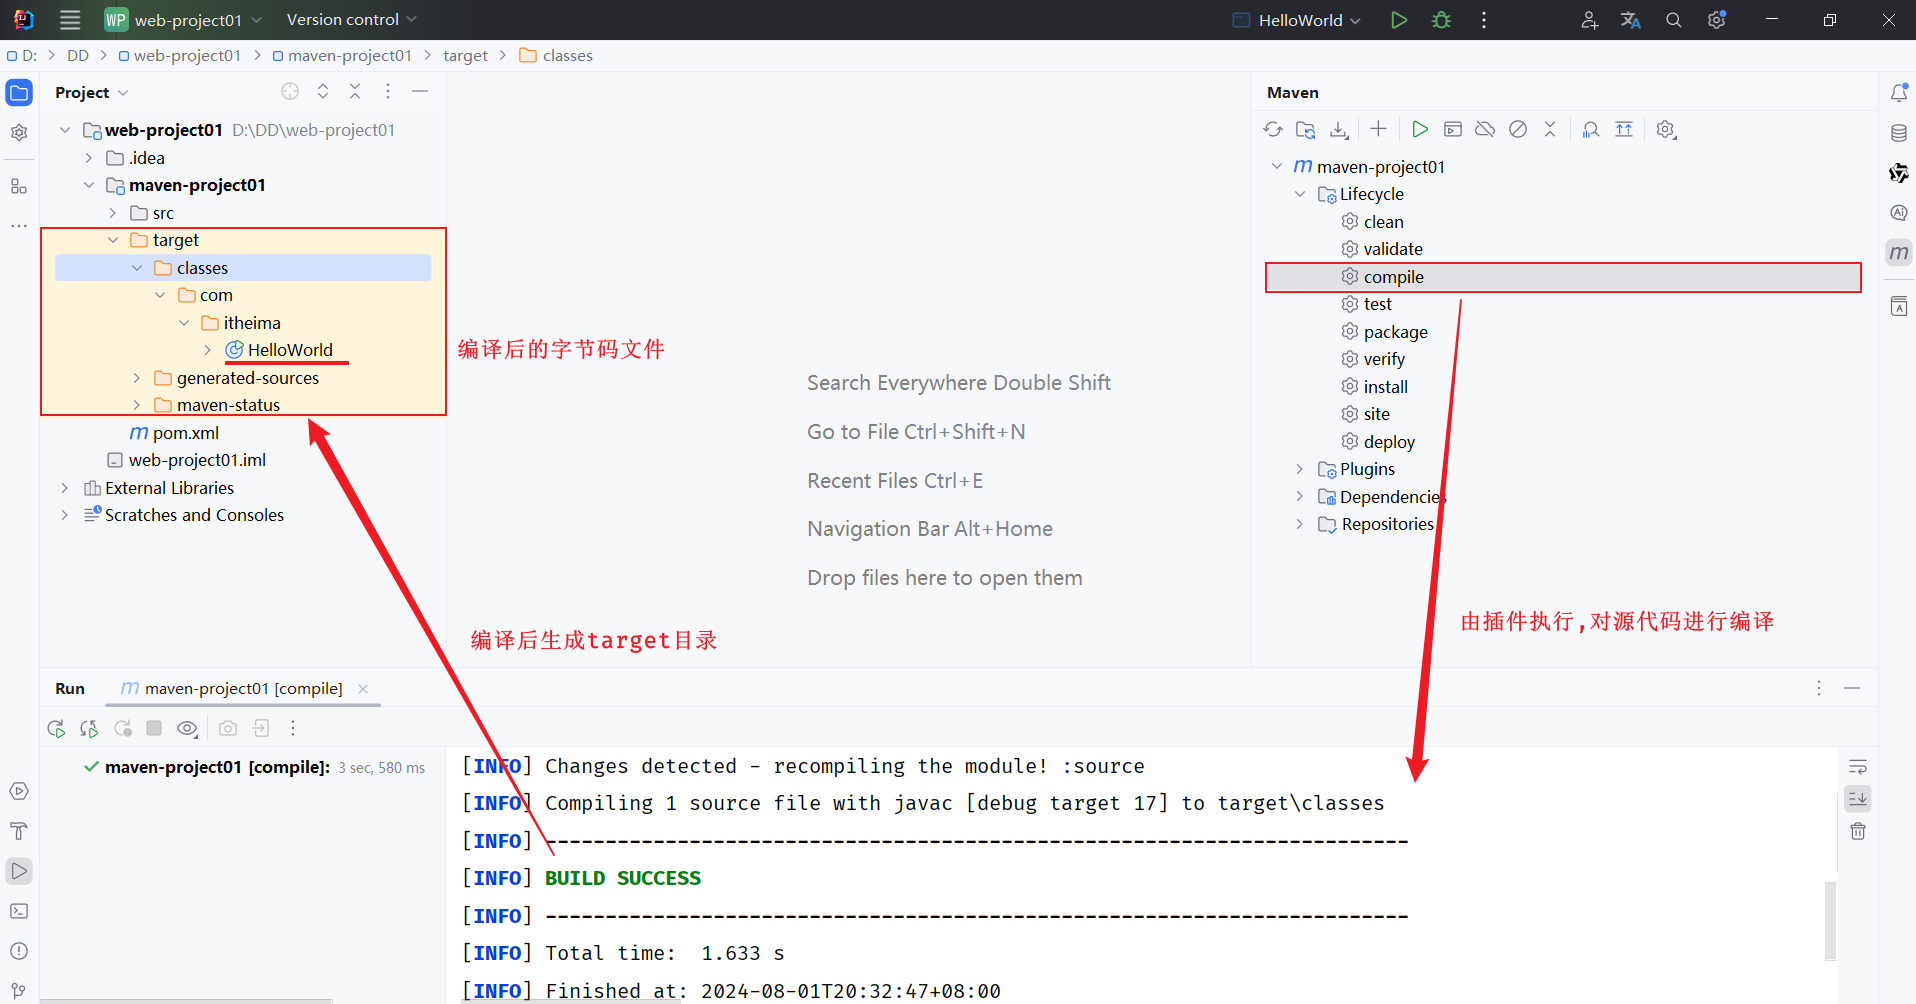Open the HelloWorld run configuration dropdown

1295,19
